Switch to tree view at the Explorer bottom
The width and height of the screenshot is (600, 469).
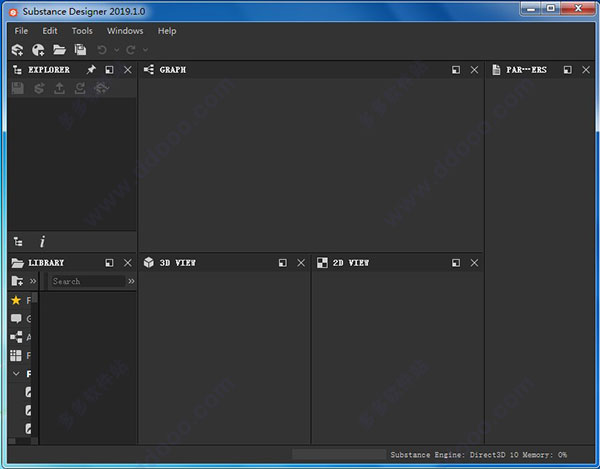pyautogui.click(x=18, y=242)
